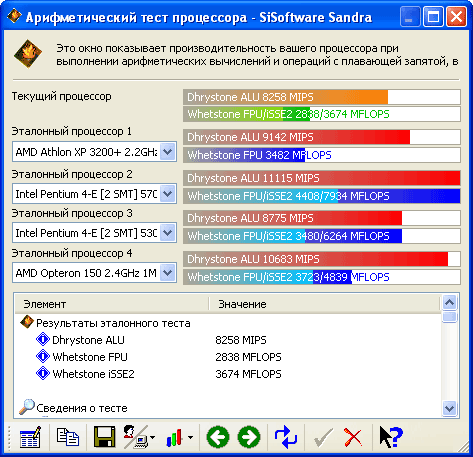
Task: Click the 2838 MFLOPS value cell
Action: pyautogui.click(x=248, y=357)
